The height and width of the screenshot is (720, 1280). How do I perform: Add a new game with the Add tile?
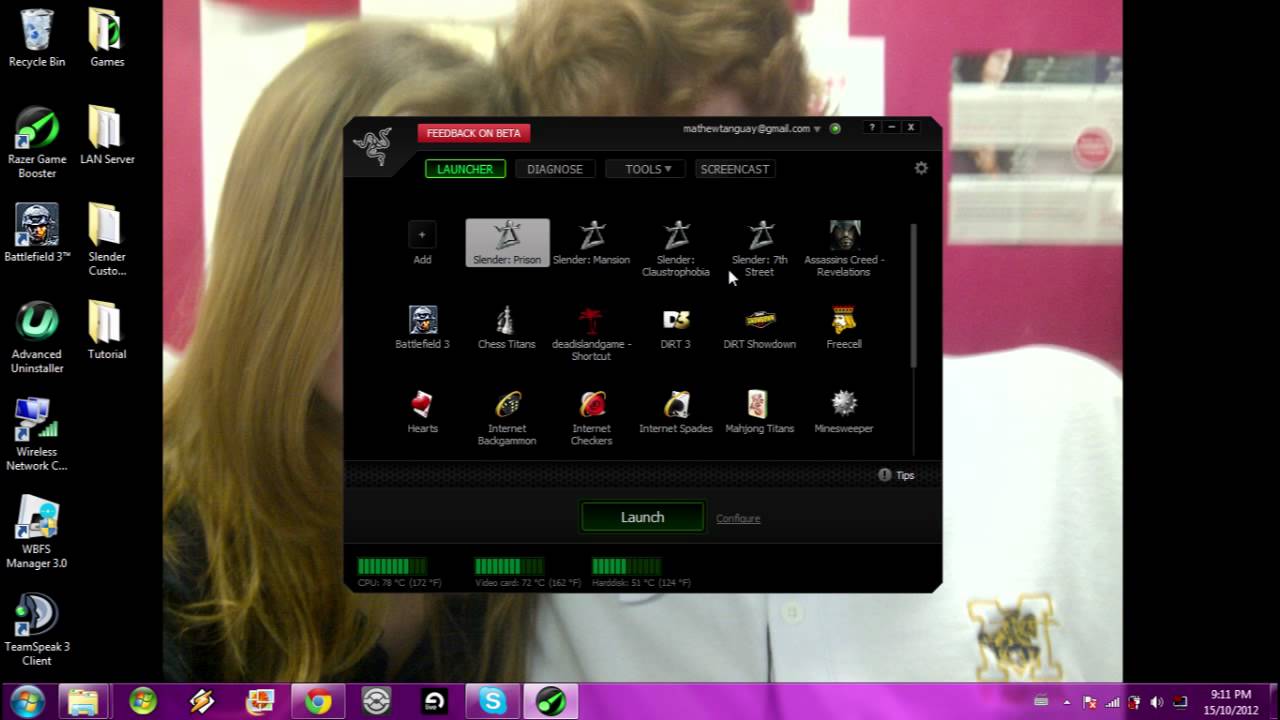(x=422, y=243)
